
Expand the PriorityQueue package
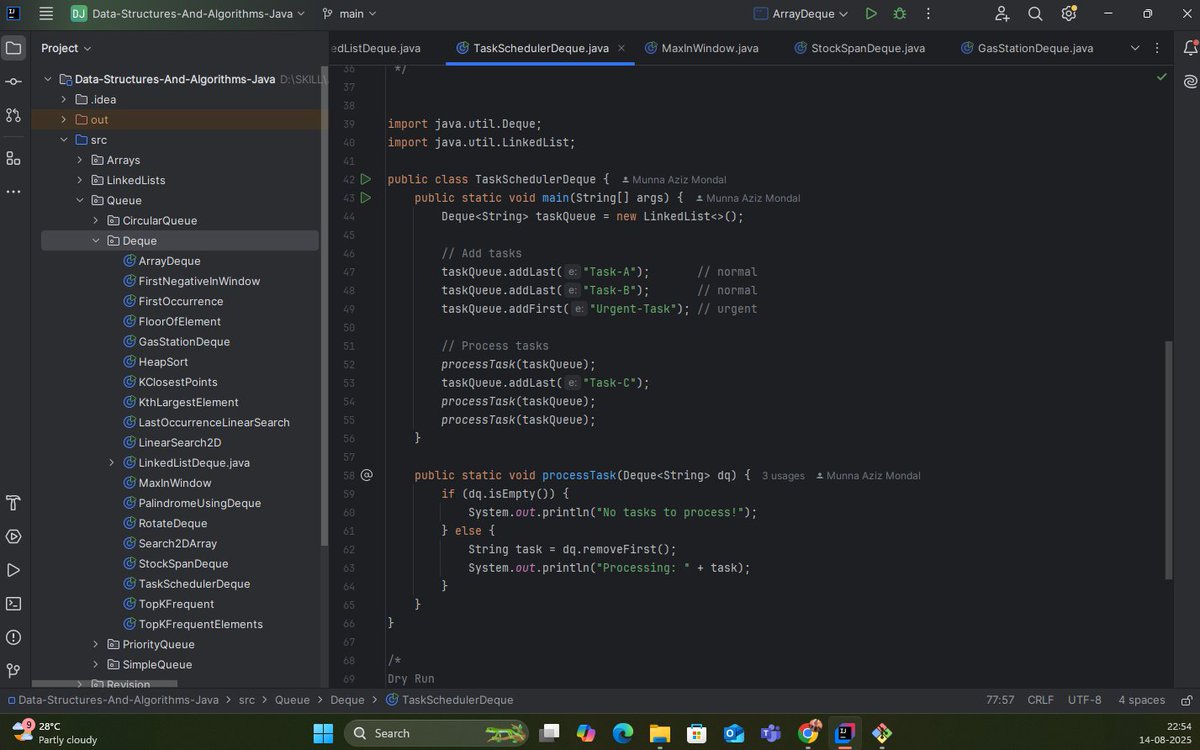96,644
